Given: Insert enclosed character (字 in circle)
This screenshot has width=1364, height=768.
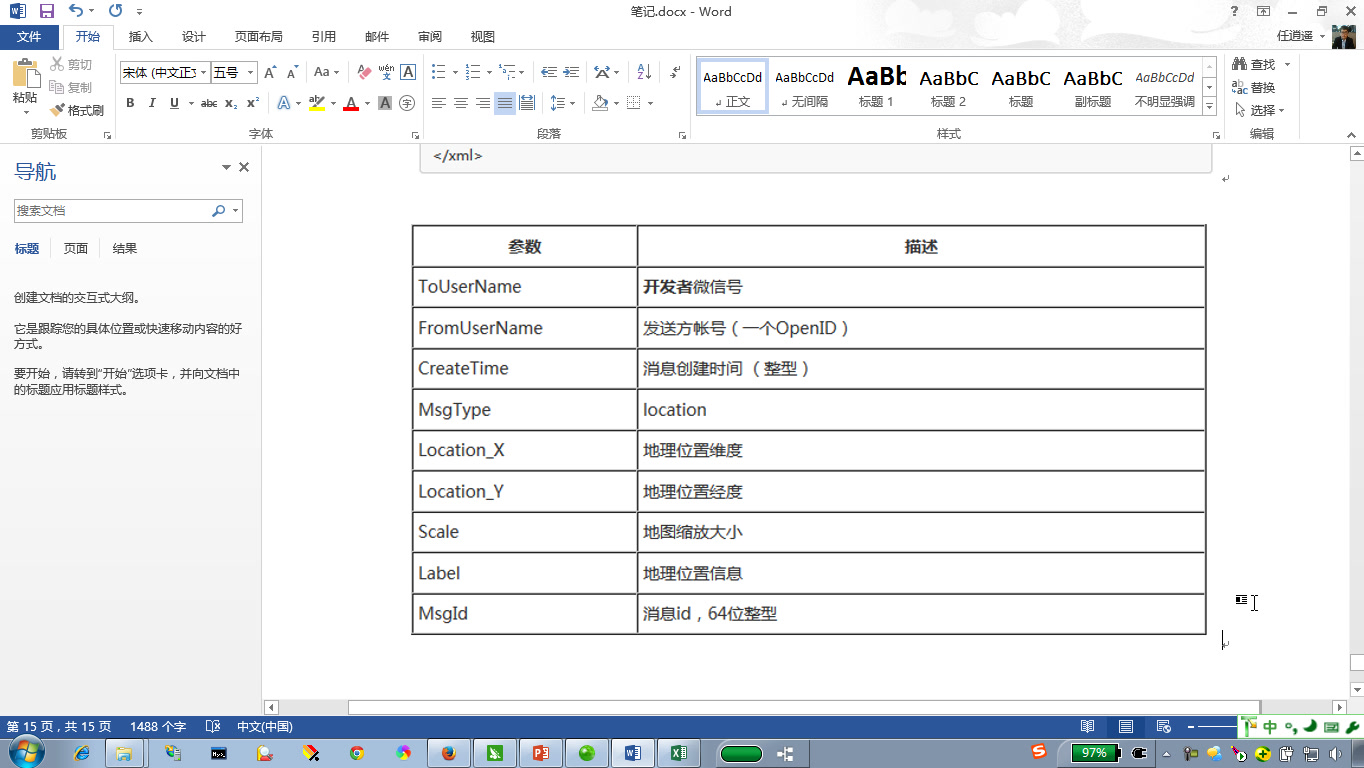Looking at the screenshot, I should (x=407, y=103).
